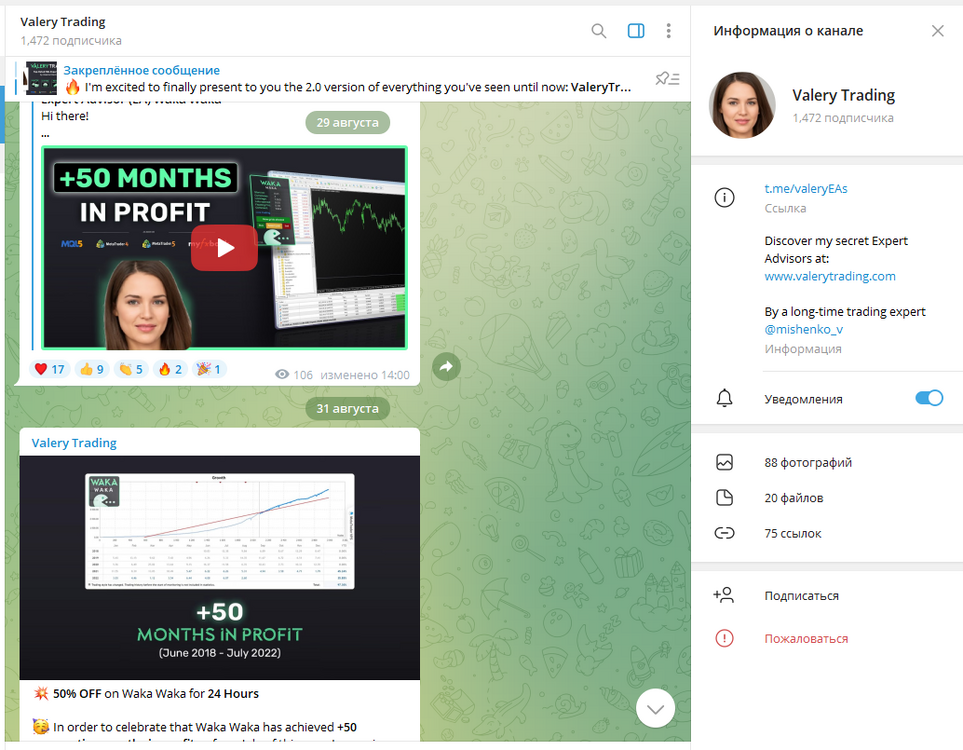Open the @mishenko_v profile
Image resolution: width=963 pixels, height=750 pixels.
coord(803,329)
